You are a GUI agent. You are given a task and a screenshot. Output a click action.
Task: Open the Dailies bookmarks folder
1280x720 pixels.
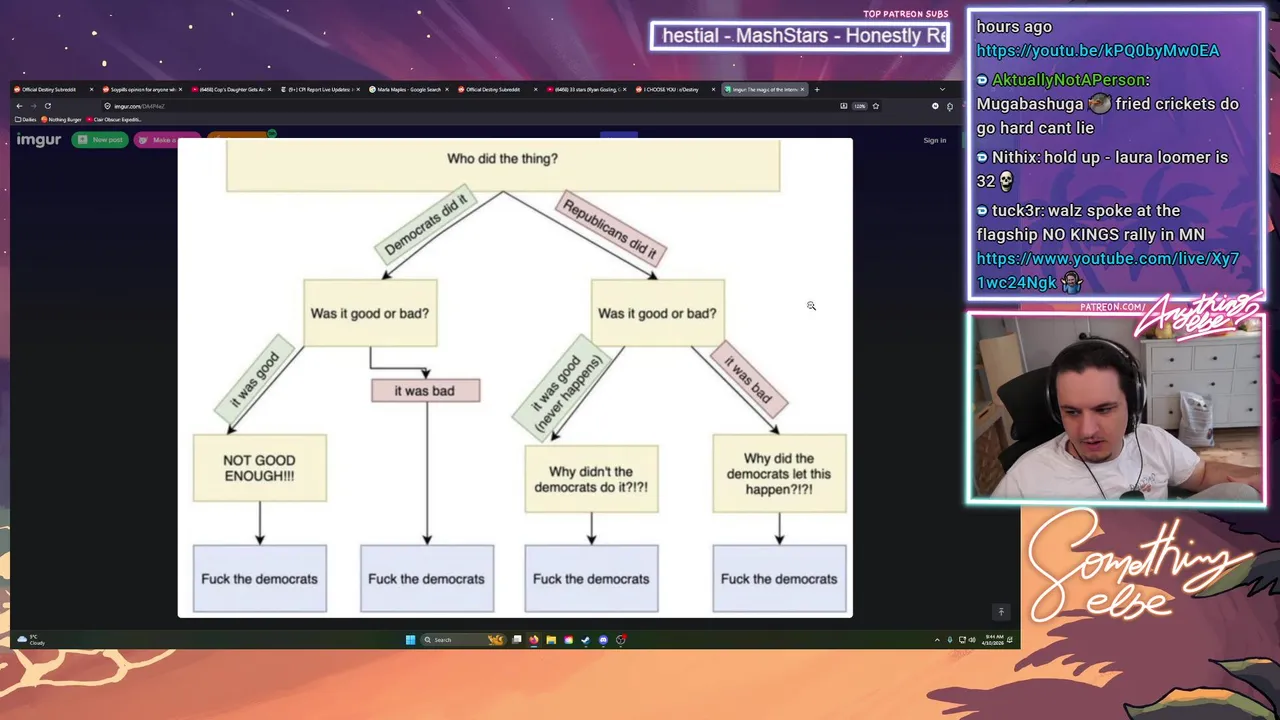(x=26, y=120)
